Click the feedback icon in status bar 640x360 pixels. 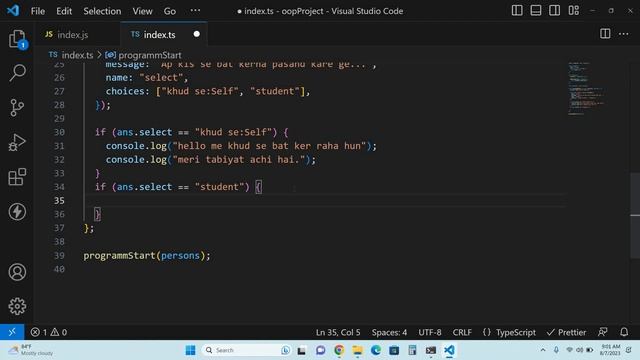tap(603, 332)
